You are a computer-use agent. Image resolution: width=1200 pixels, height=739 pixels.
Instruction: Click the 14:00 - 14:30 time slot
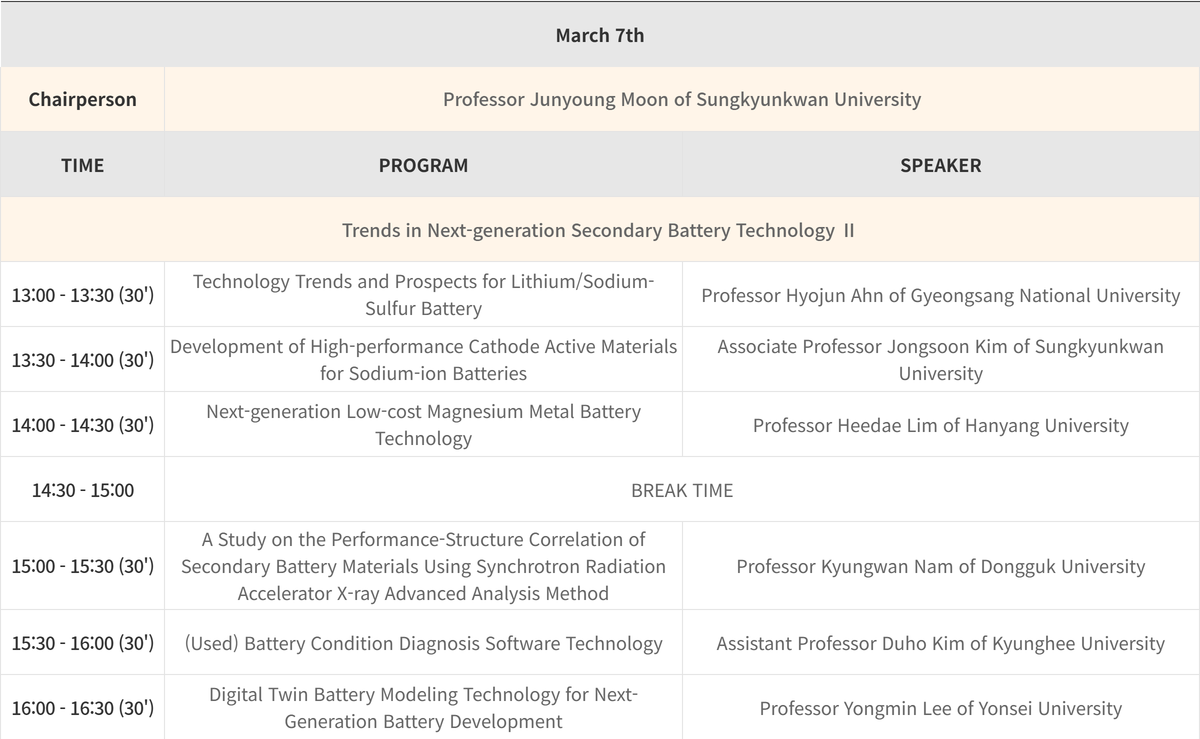(x=82, y=425)
